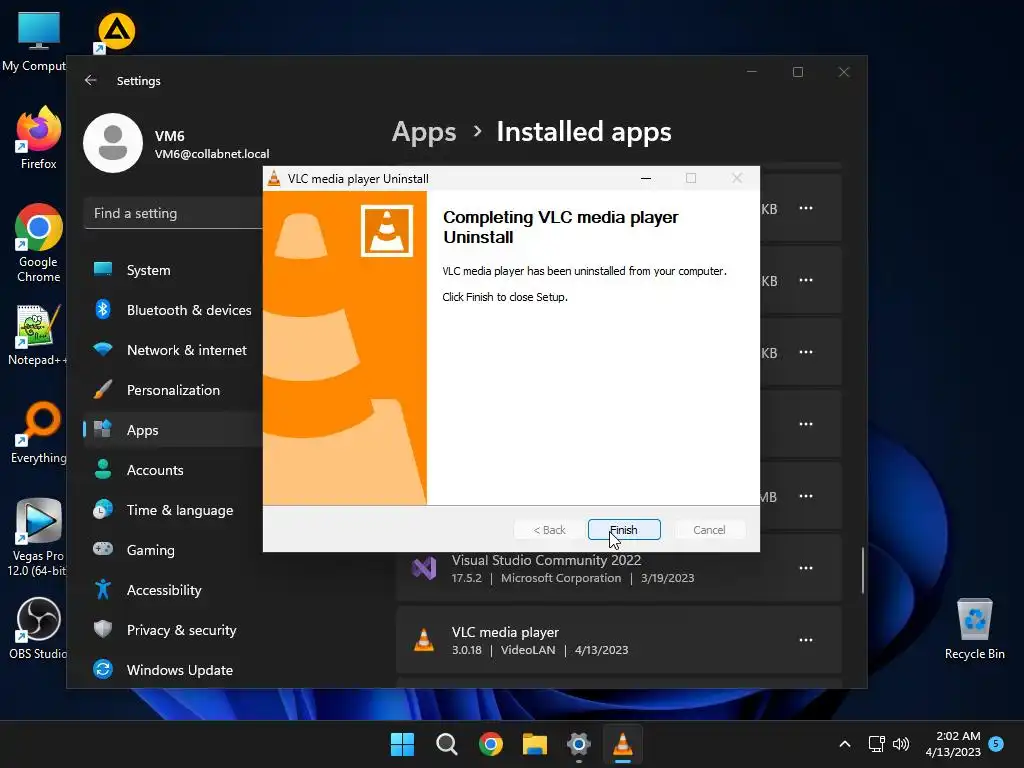Open the network status tray icon
The image size is (1024, 768).
coord(876,744)
